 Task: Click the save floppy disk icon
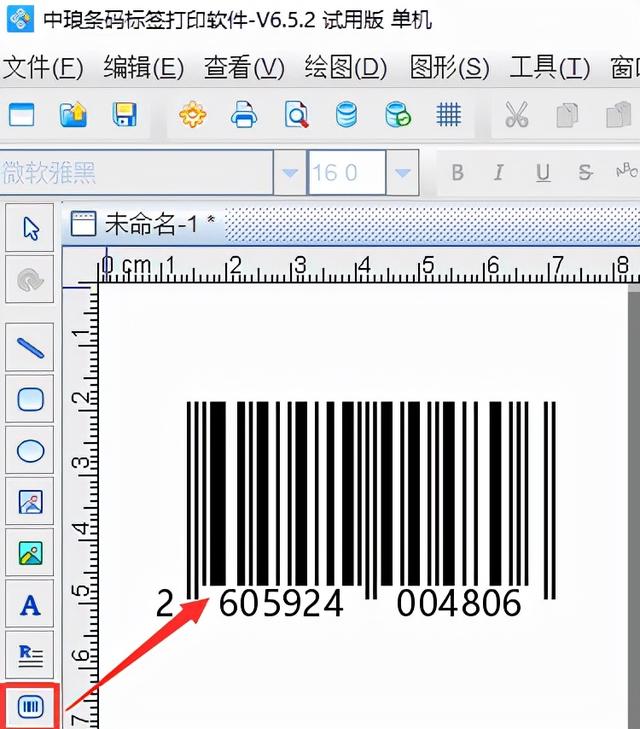125,115
